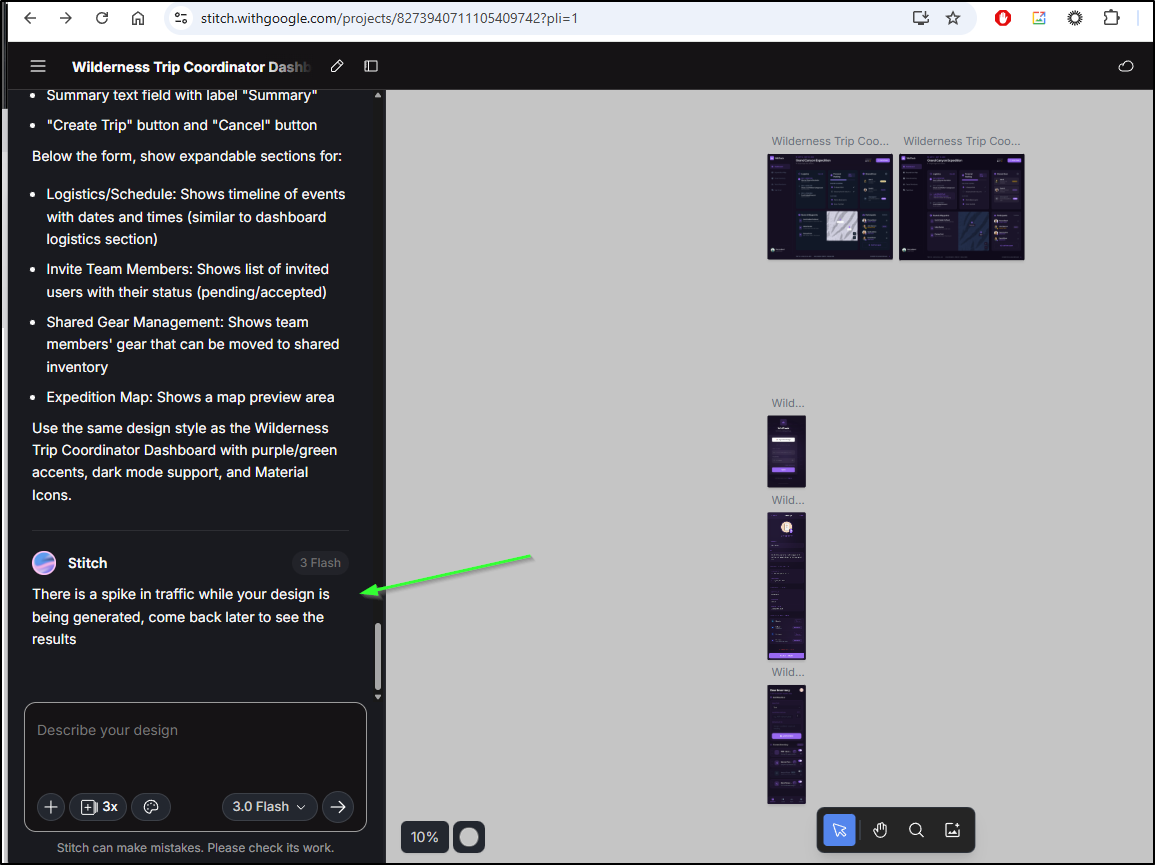Open the theme palette icon
The image size is (1155, 865).
[x=151, y=807]
